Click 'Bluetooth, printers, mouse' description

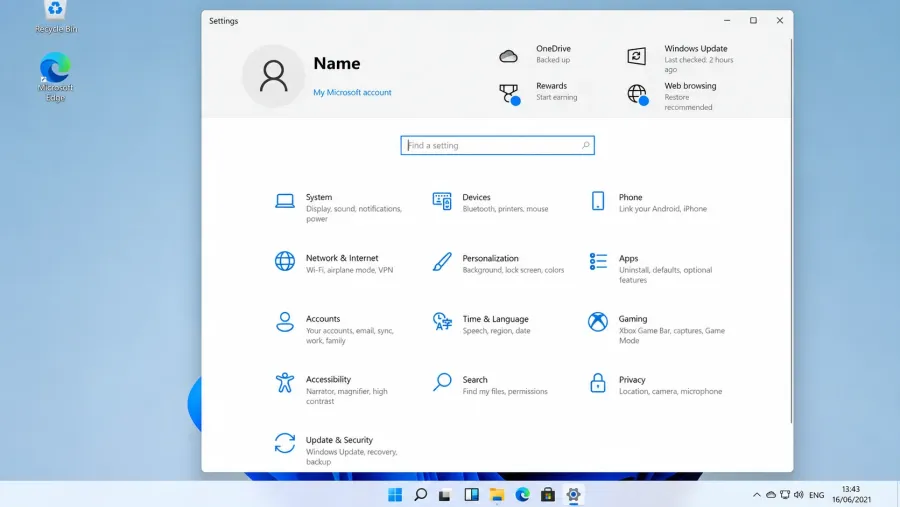505,209
